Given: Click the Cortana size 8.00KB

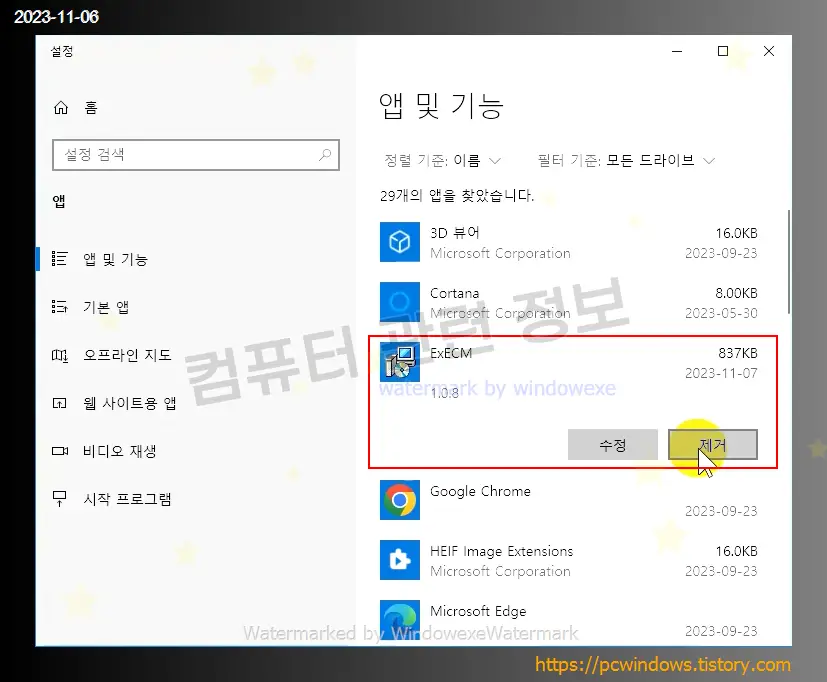Looking at the screenshot, I should (x=736, y=293).
